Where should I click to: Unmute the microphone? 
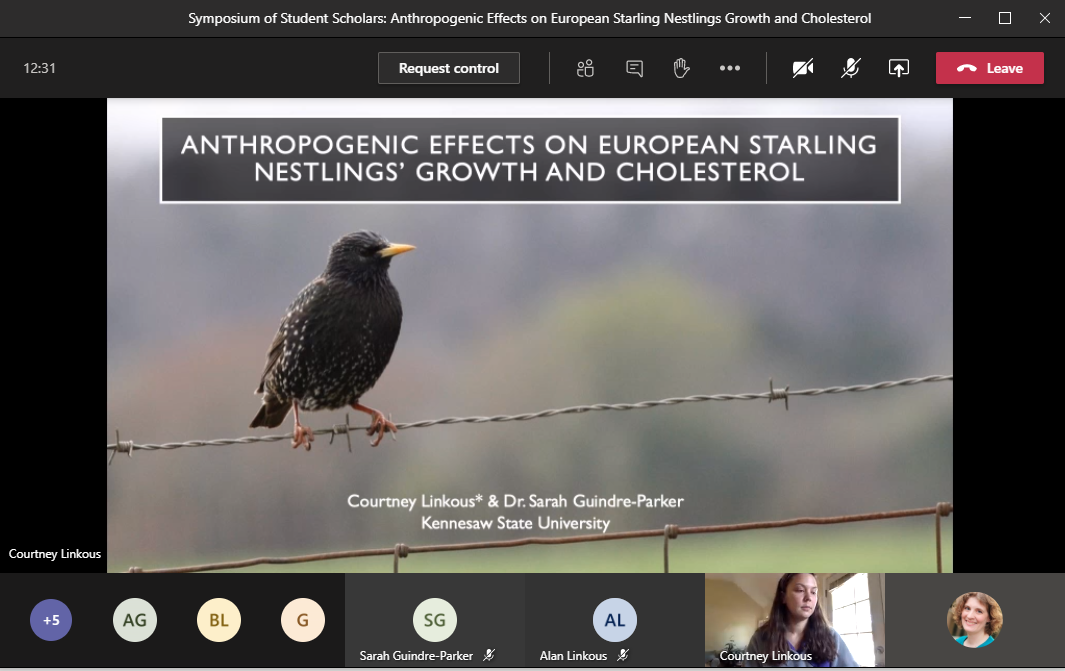(851, 68)
